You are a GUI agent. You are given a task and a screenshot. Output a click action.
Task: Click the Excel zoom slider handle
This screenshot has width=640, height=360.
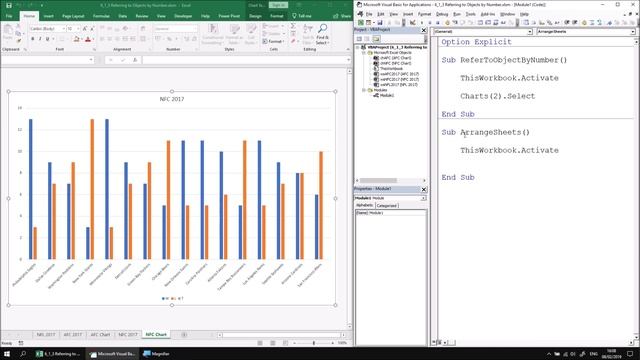pos(313,343)
